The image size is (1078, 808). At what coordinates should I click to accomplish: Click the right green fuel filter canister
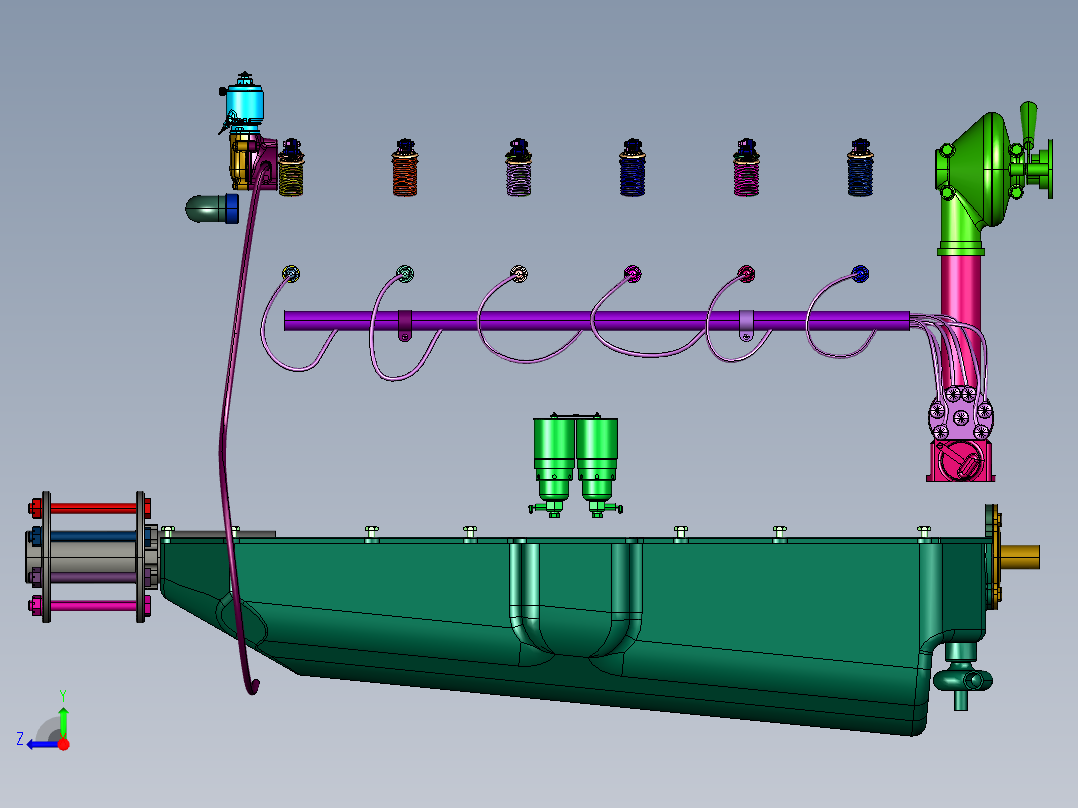pyautogui.click(x=597, y=464)
